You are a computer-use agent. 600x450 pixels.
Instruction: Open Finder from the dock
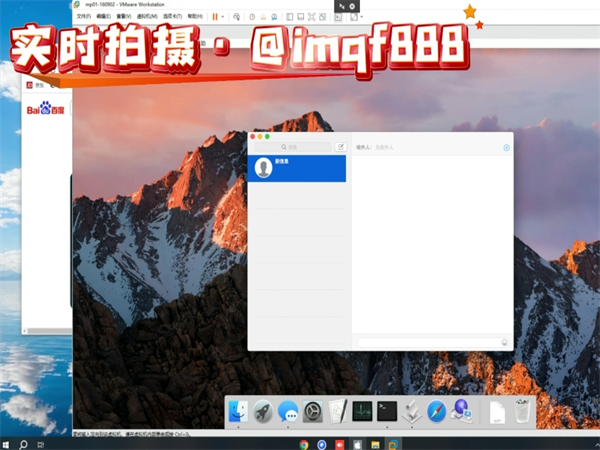[239, 411]
